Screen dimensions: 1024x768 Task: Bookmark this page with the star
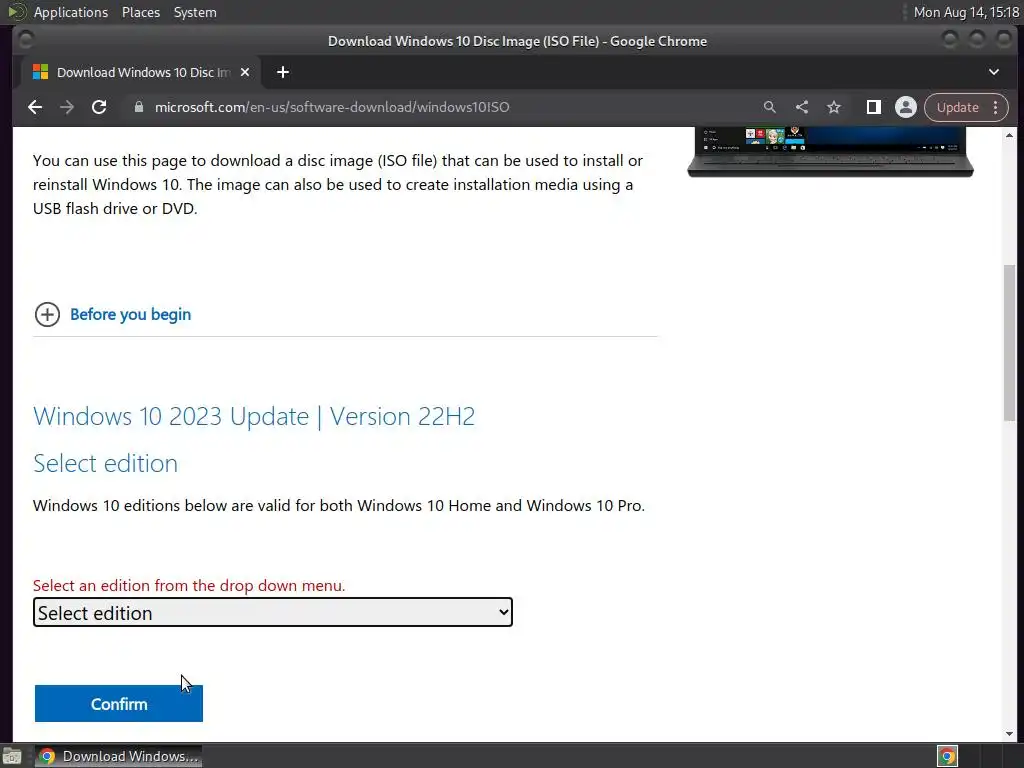pos(834,107)
